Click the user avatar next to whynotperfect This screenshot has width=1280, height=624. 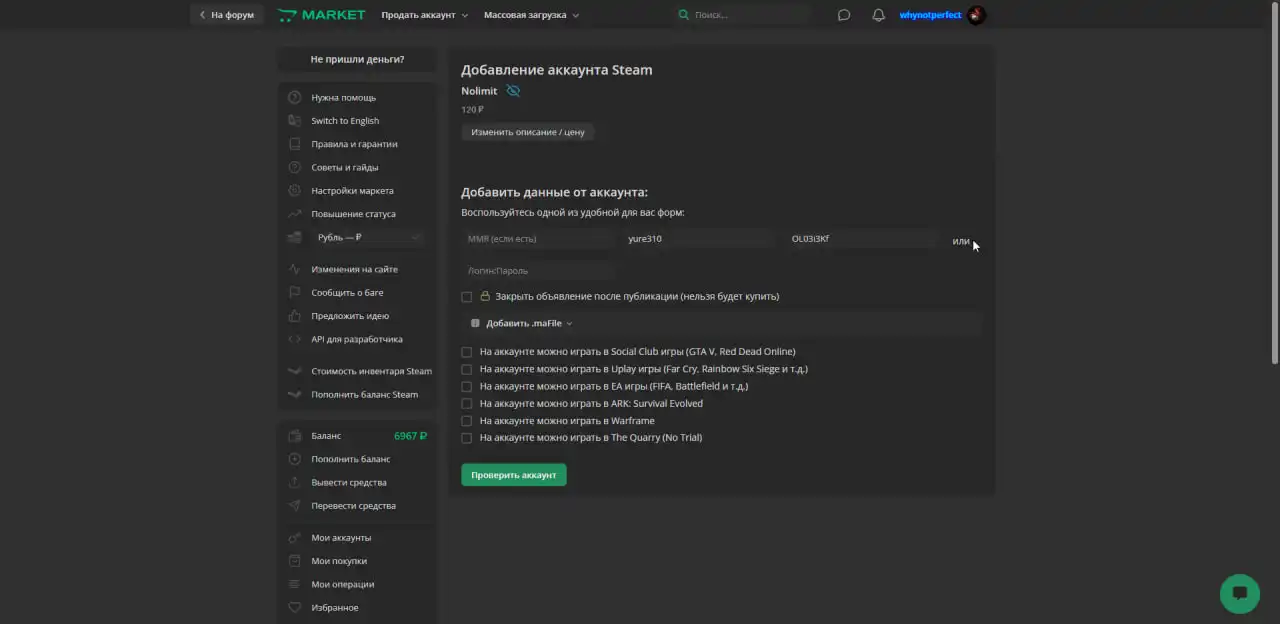coord(977,15)
